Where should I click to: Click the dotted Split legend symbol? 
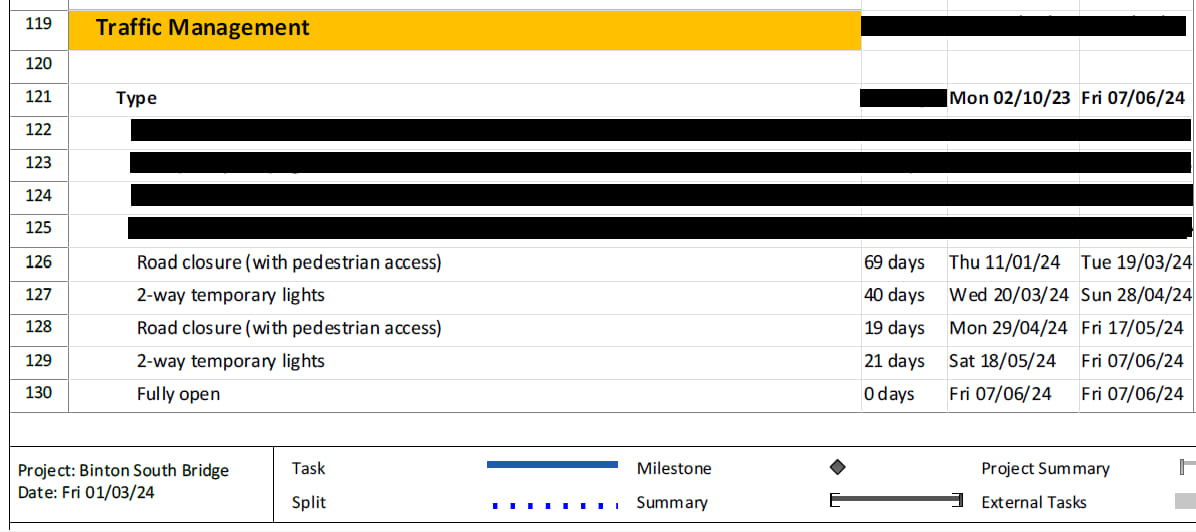point(555,505)
